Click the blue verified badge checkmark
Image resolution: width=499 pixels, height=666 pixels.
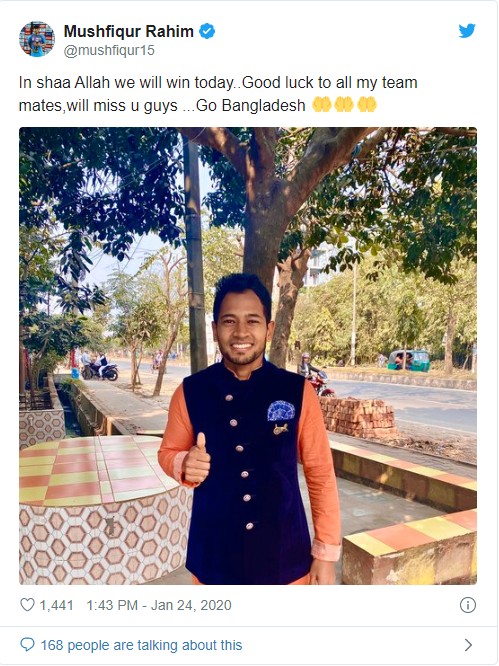pyautogui.click(x=207, y=31)
